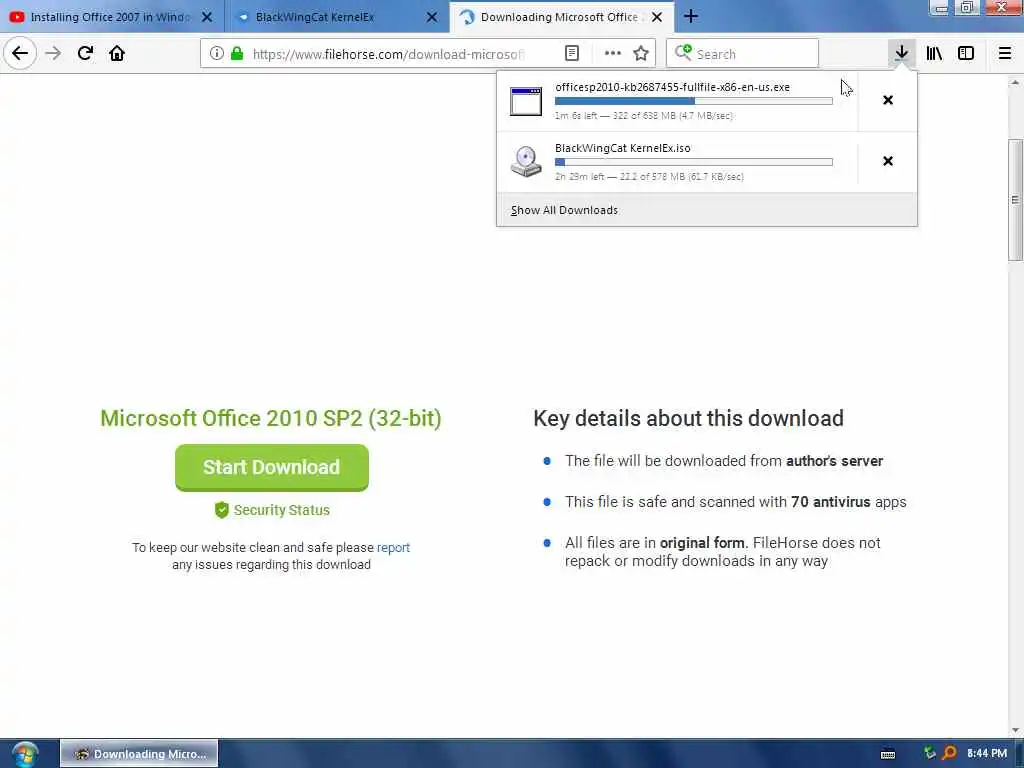The image size is (1024, 768).
Task: Open page actions three-dot menu
Action: coord(613,54)
